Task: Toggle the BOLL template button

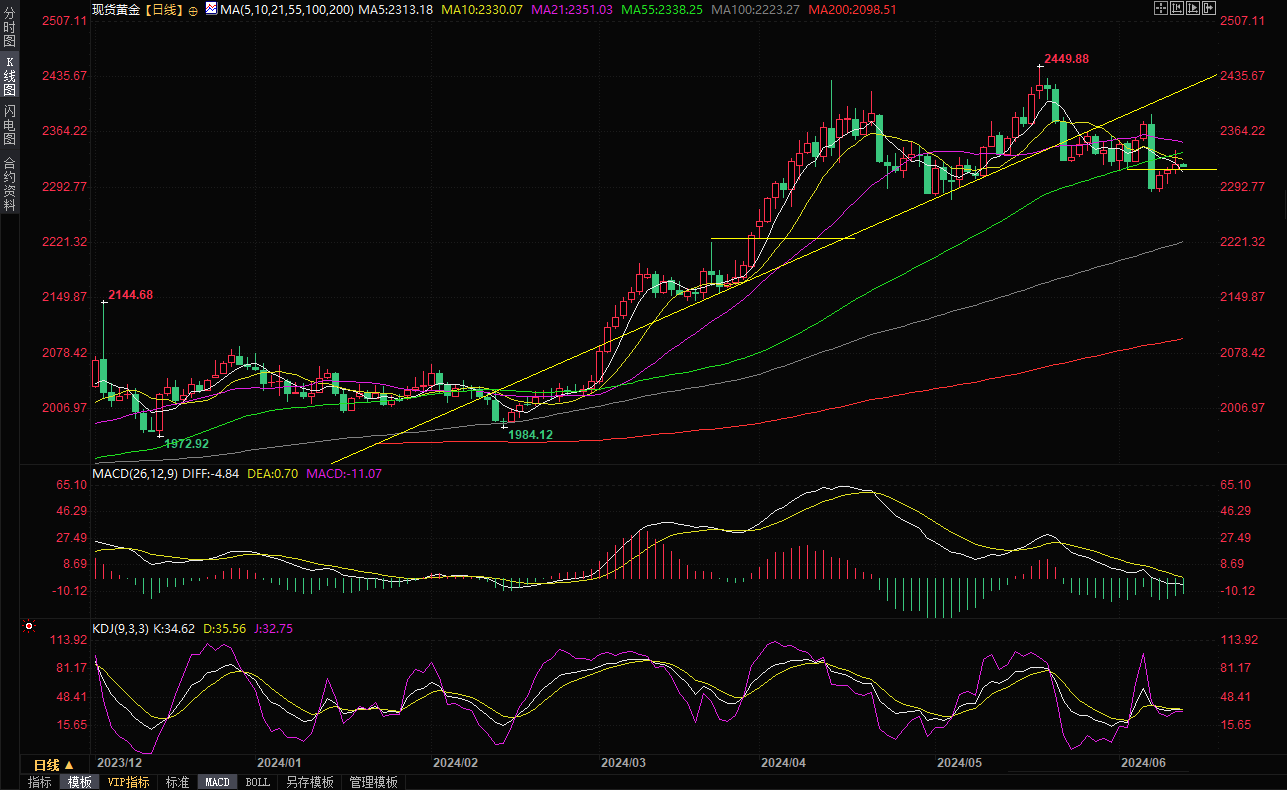Action: tap(257, 782)
